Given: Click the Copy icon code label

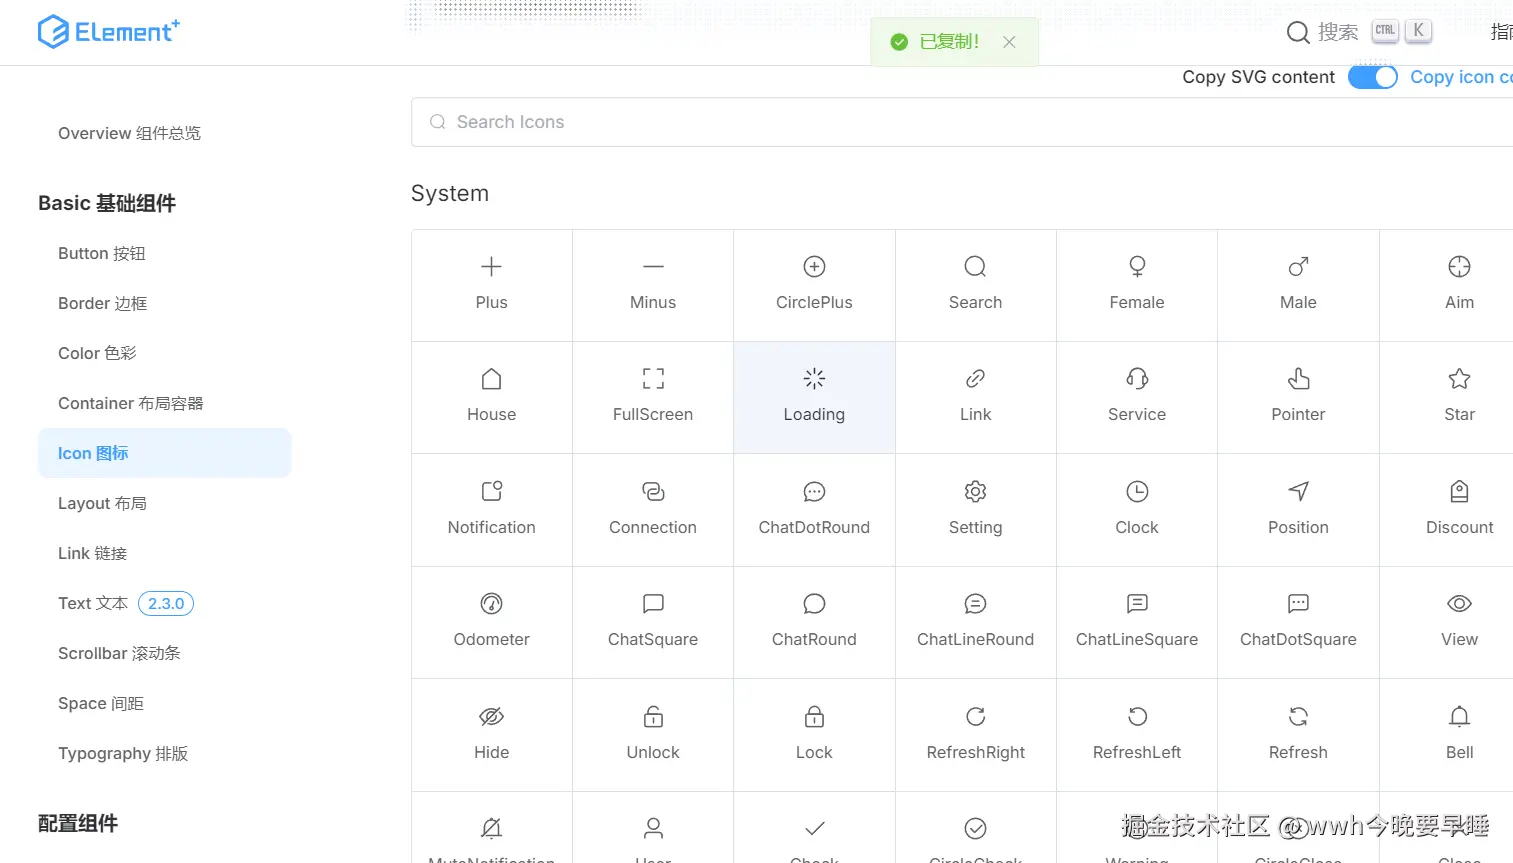Looking at the screenshot, I should 1461,77.
